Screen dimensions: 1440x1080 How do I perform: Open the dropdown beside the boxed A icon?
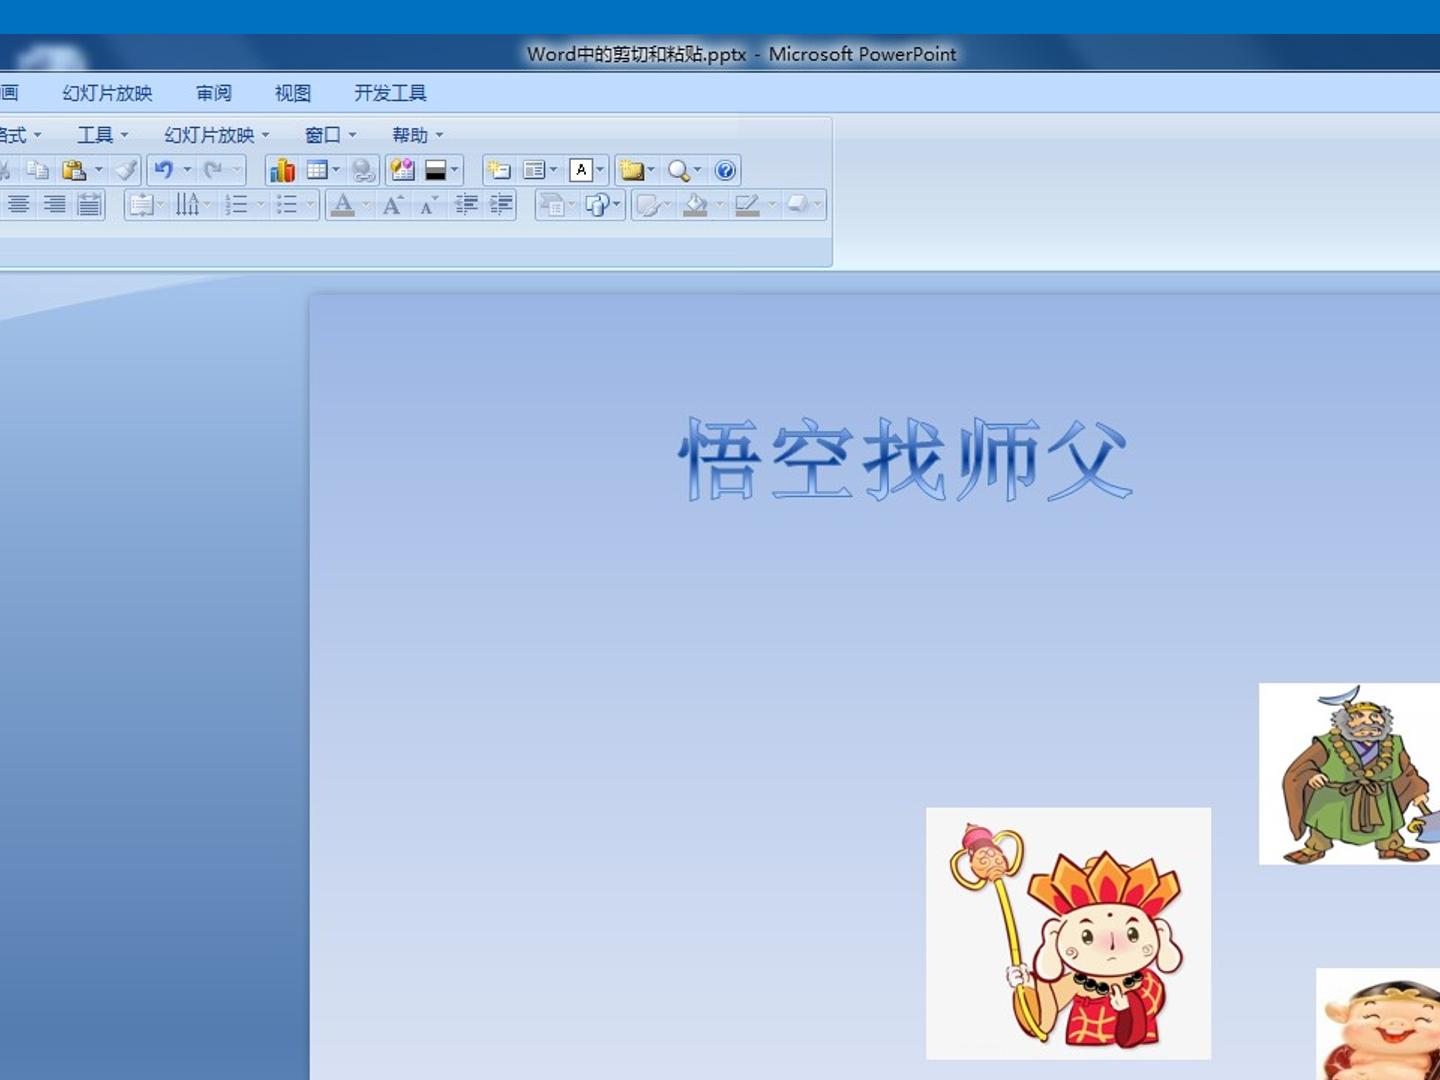600,170
